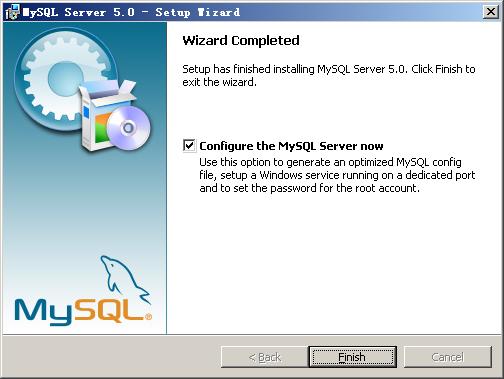504x379 pixels.
Task: Close the Setup Wizard window
Action: coord(491,12)
